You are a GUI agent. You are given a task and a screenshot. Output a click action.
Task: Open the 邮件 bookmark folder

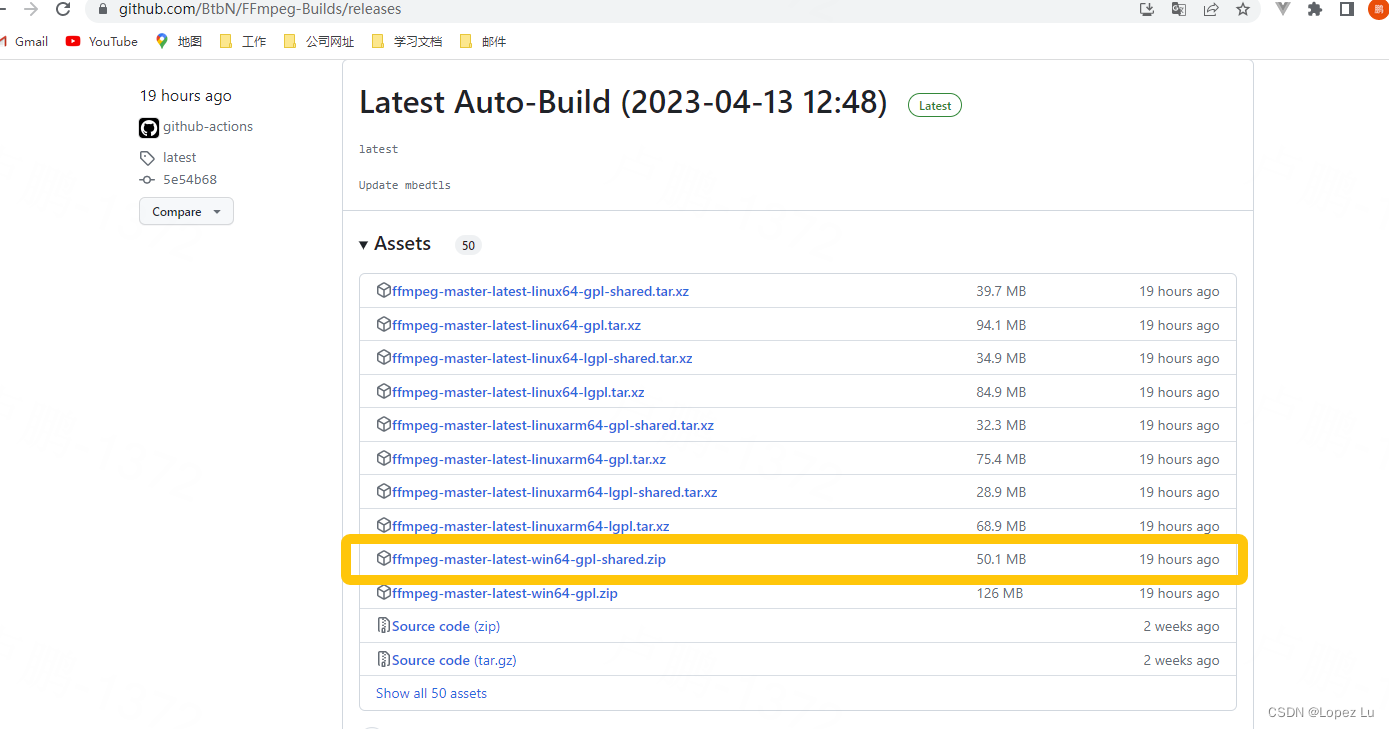[483, 41]
